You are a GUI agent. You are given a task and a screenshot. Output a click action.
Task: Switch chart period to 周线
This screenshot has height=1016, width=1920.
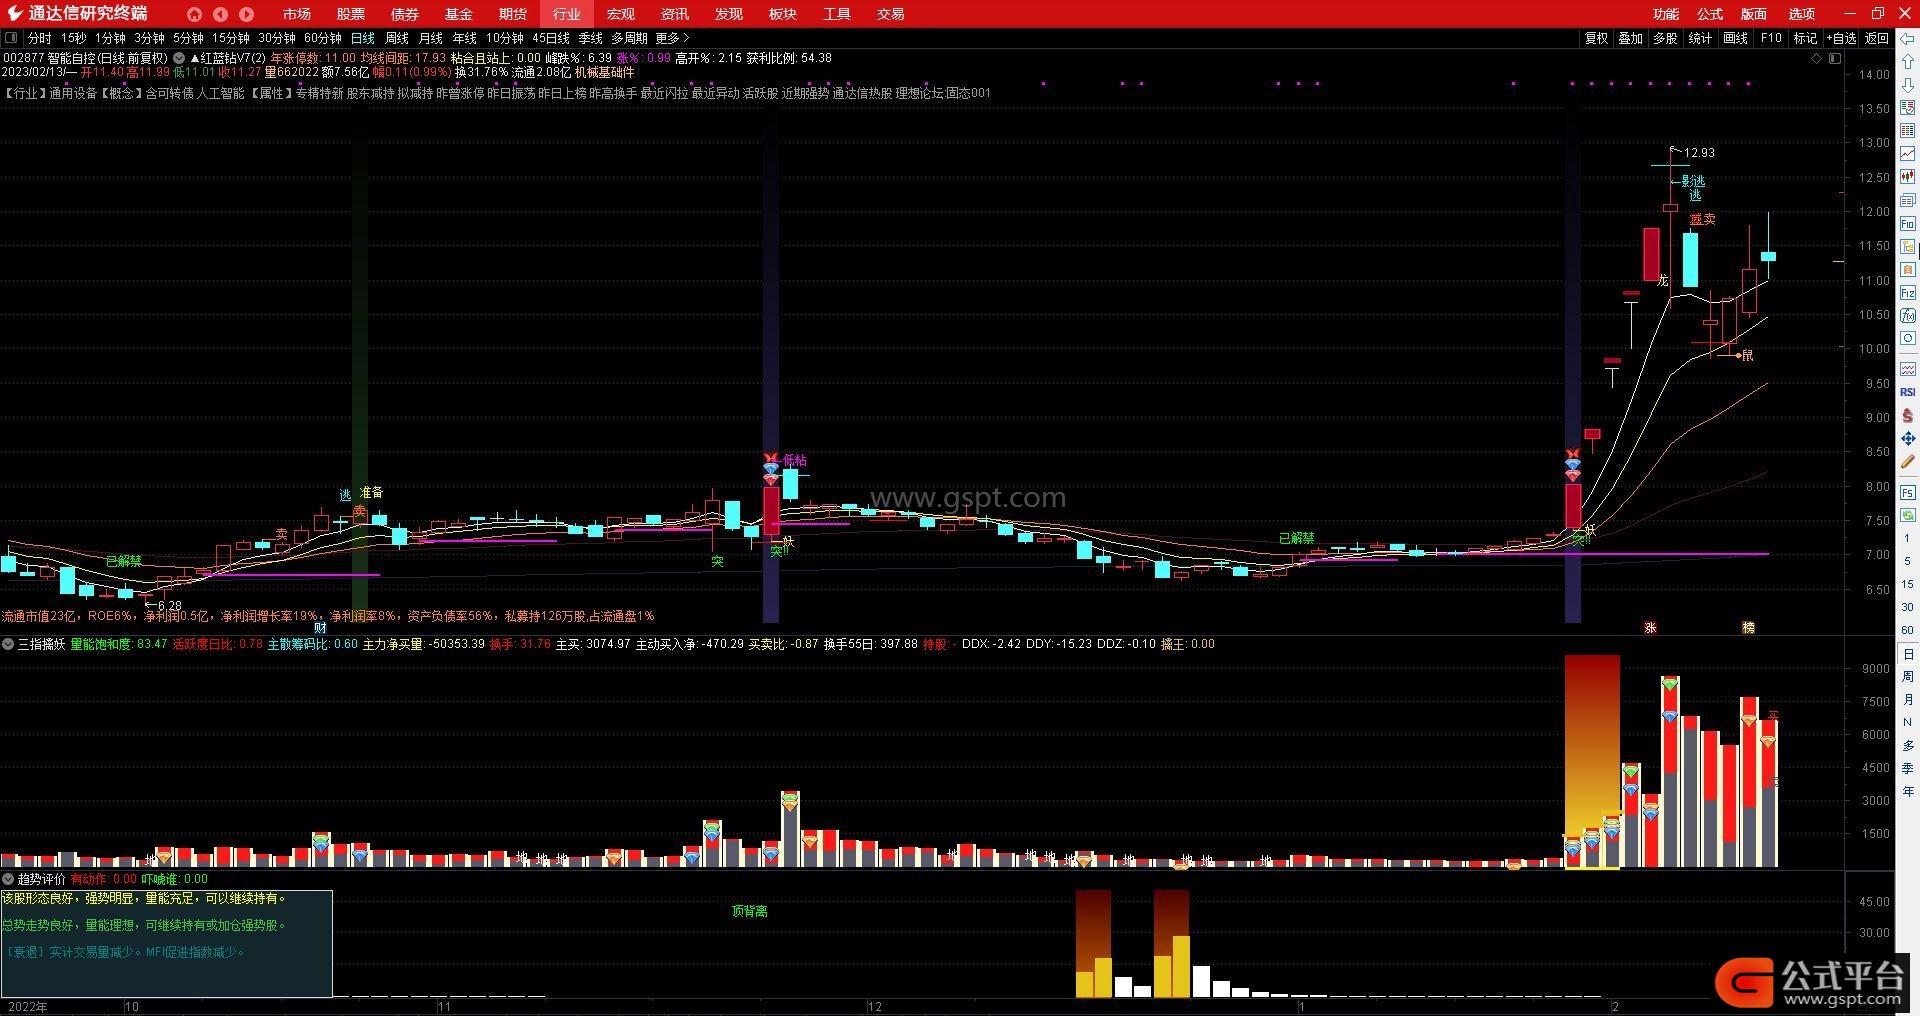pos(397,38)
